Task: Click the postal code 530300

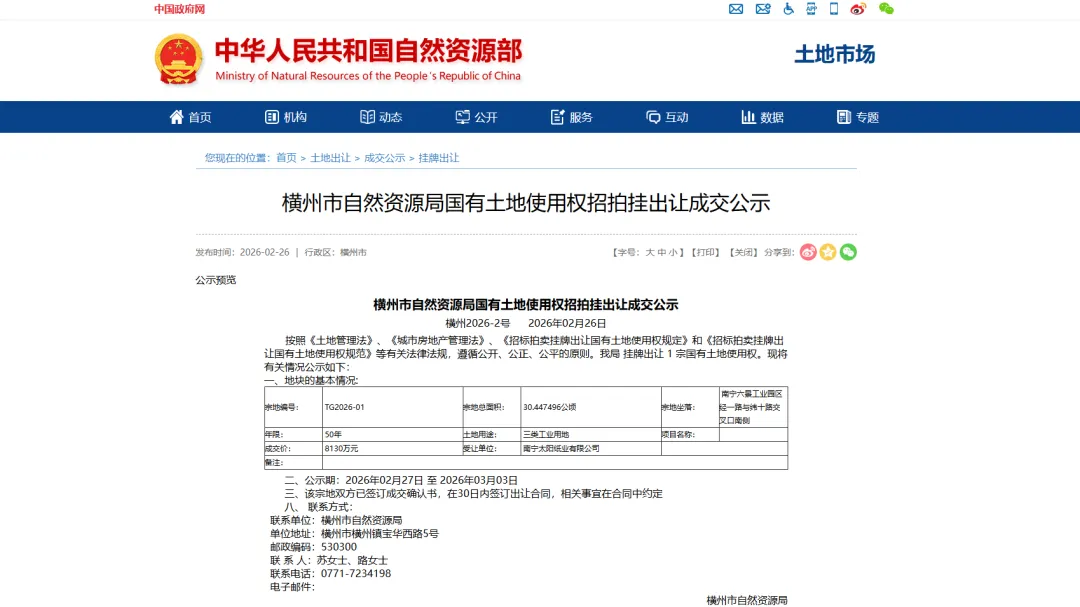Action: [x=339, y=547]
